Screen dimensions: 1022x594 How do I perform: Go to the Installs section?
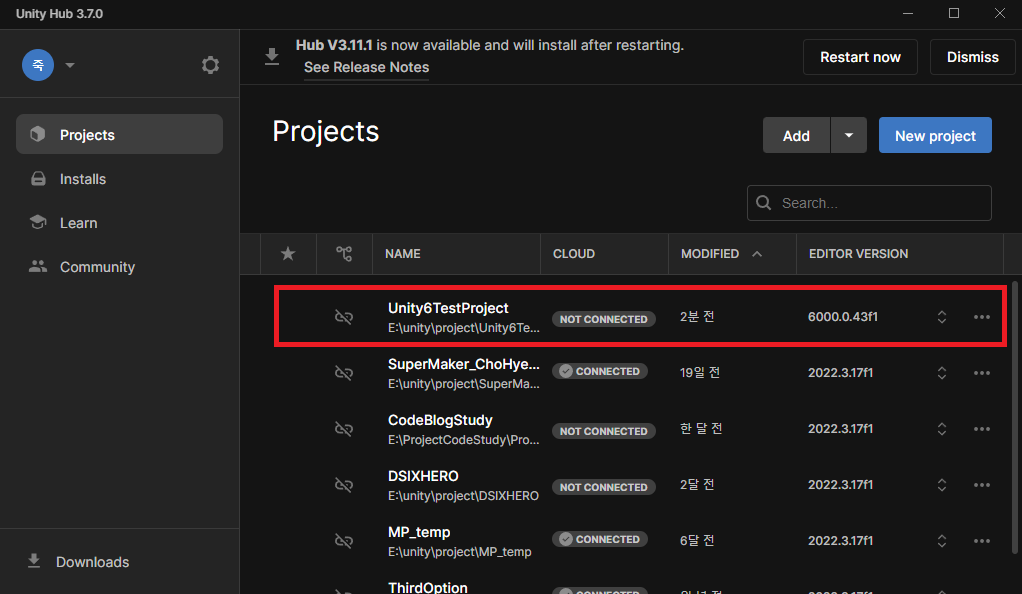pyautogui.click(x=119, y=179)
